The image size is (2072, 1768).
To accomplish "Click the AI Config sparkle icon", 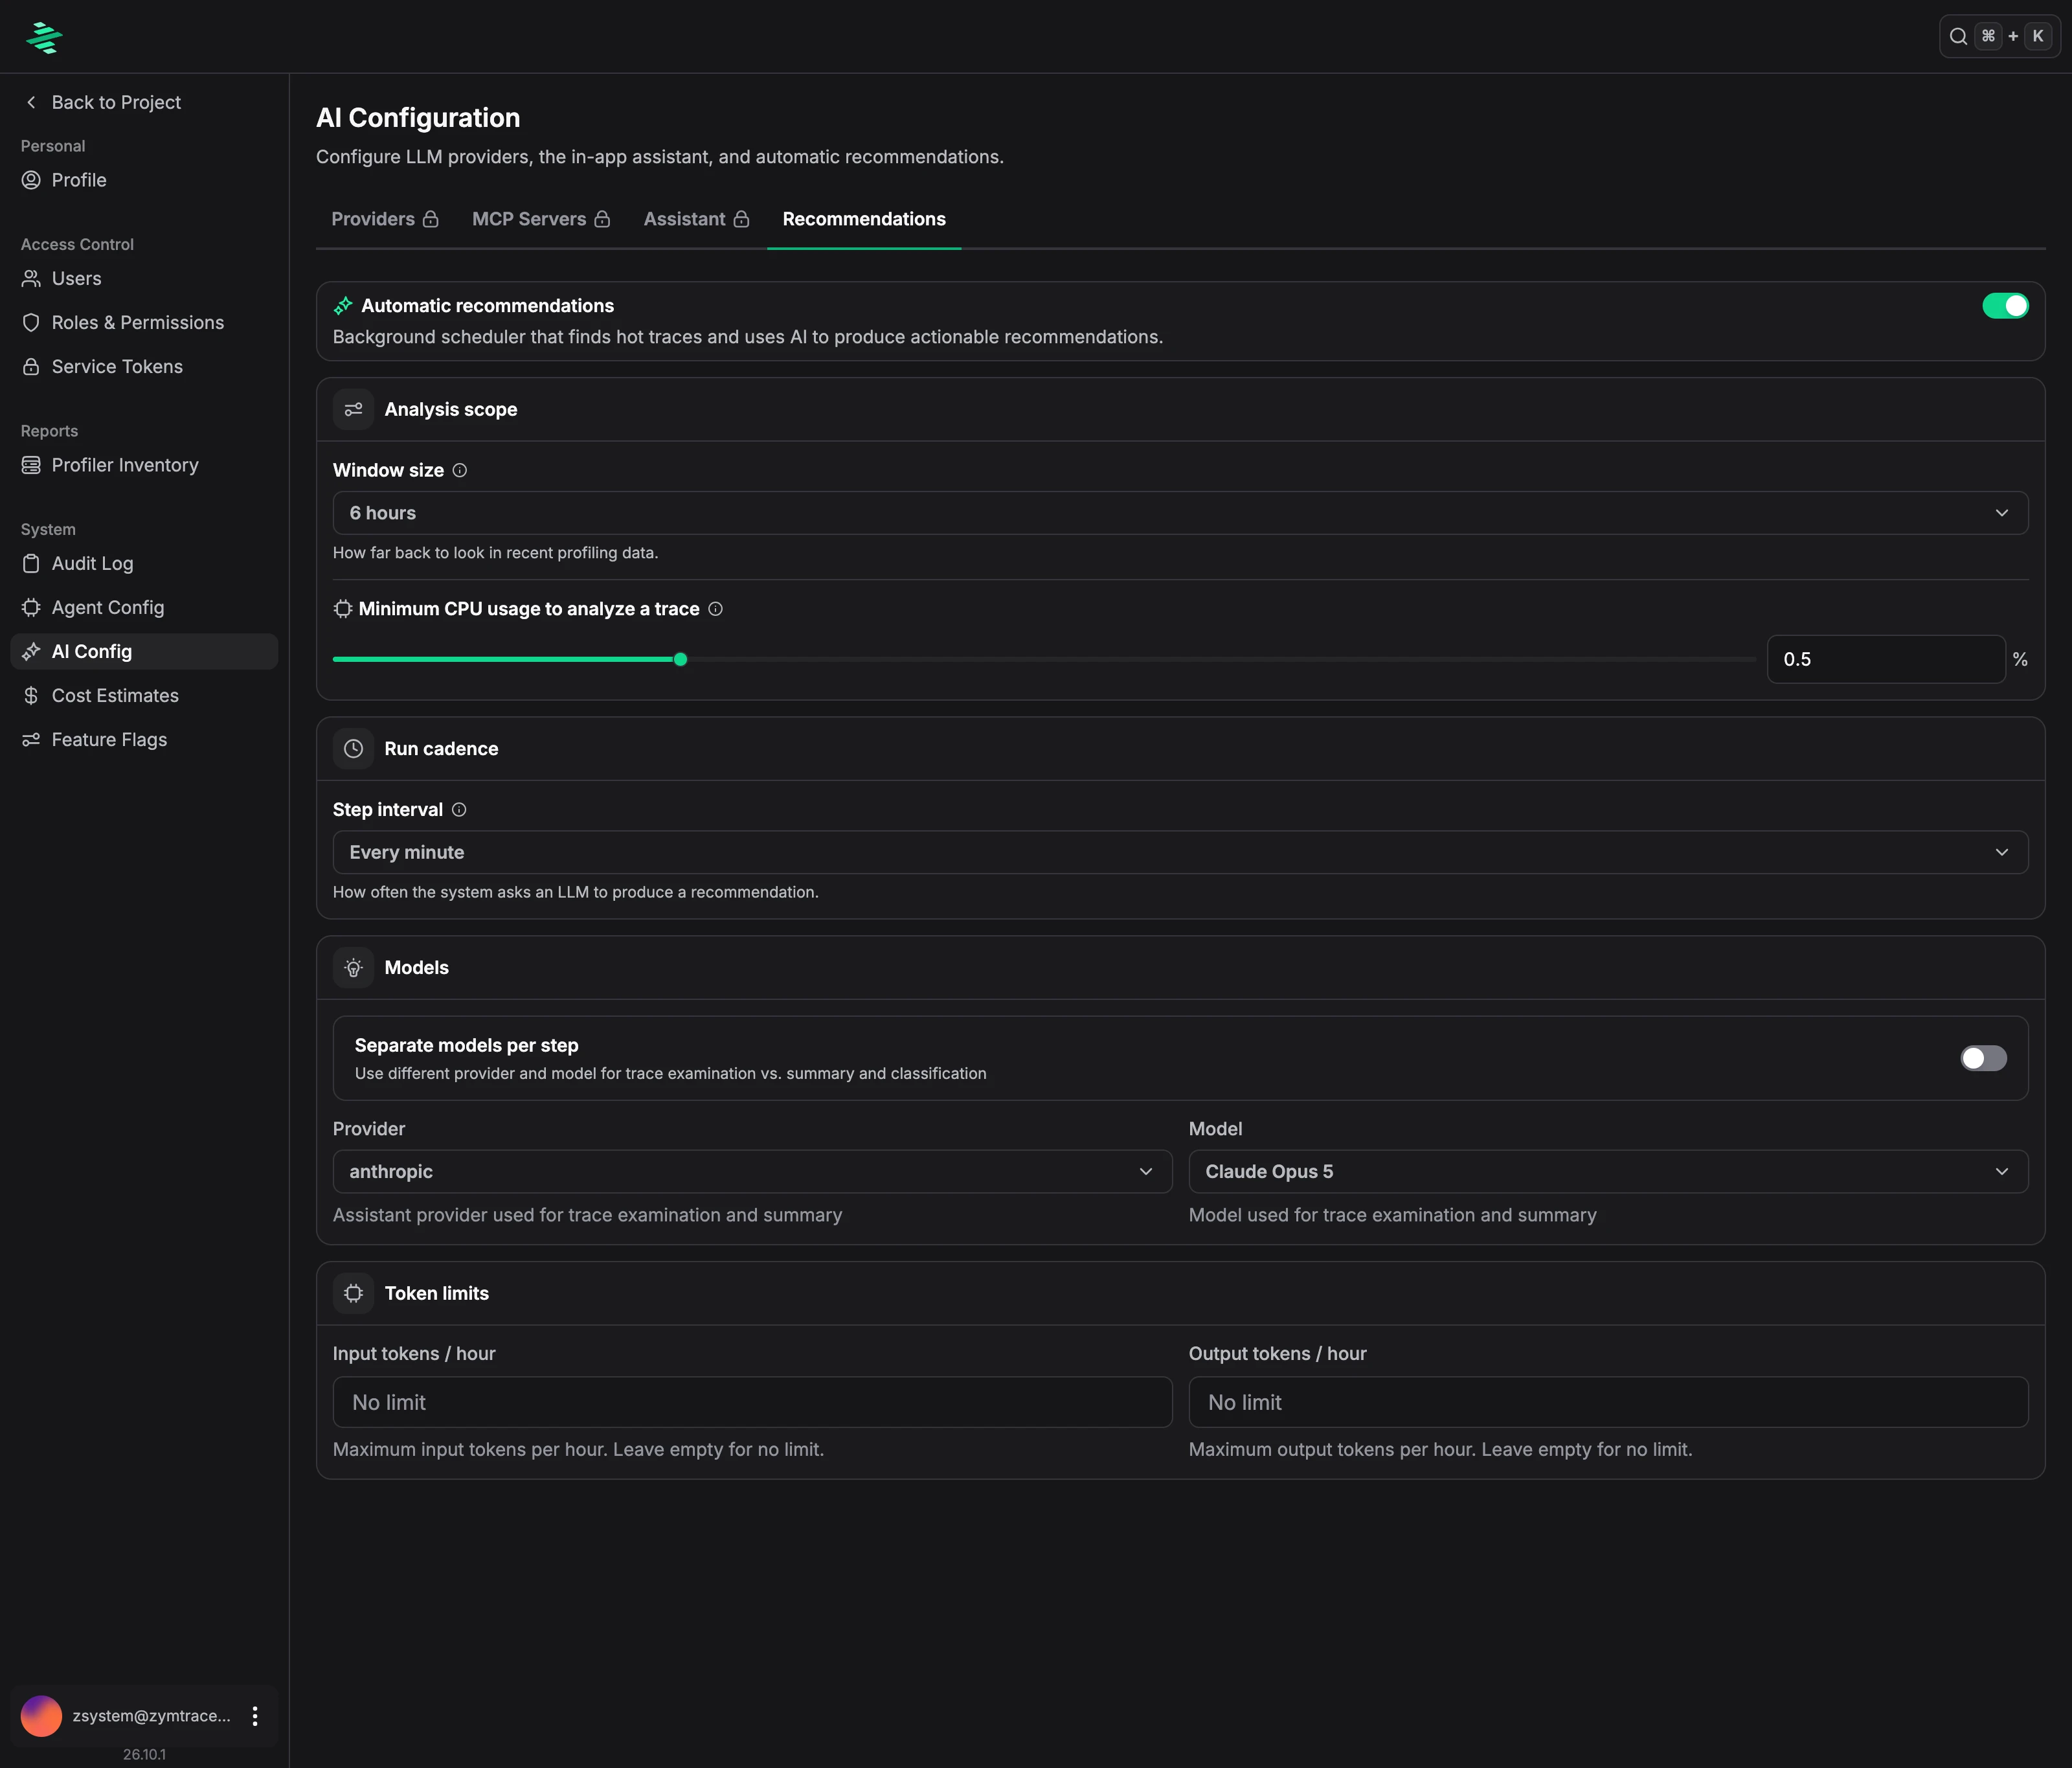I will [31, 651].
